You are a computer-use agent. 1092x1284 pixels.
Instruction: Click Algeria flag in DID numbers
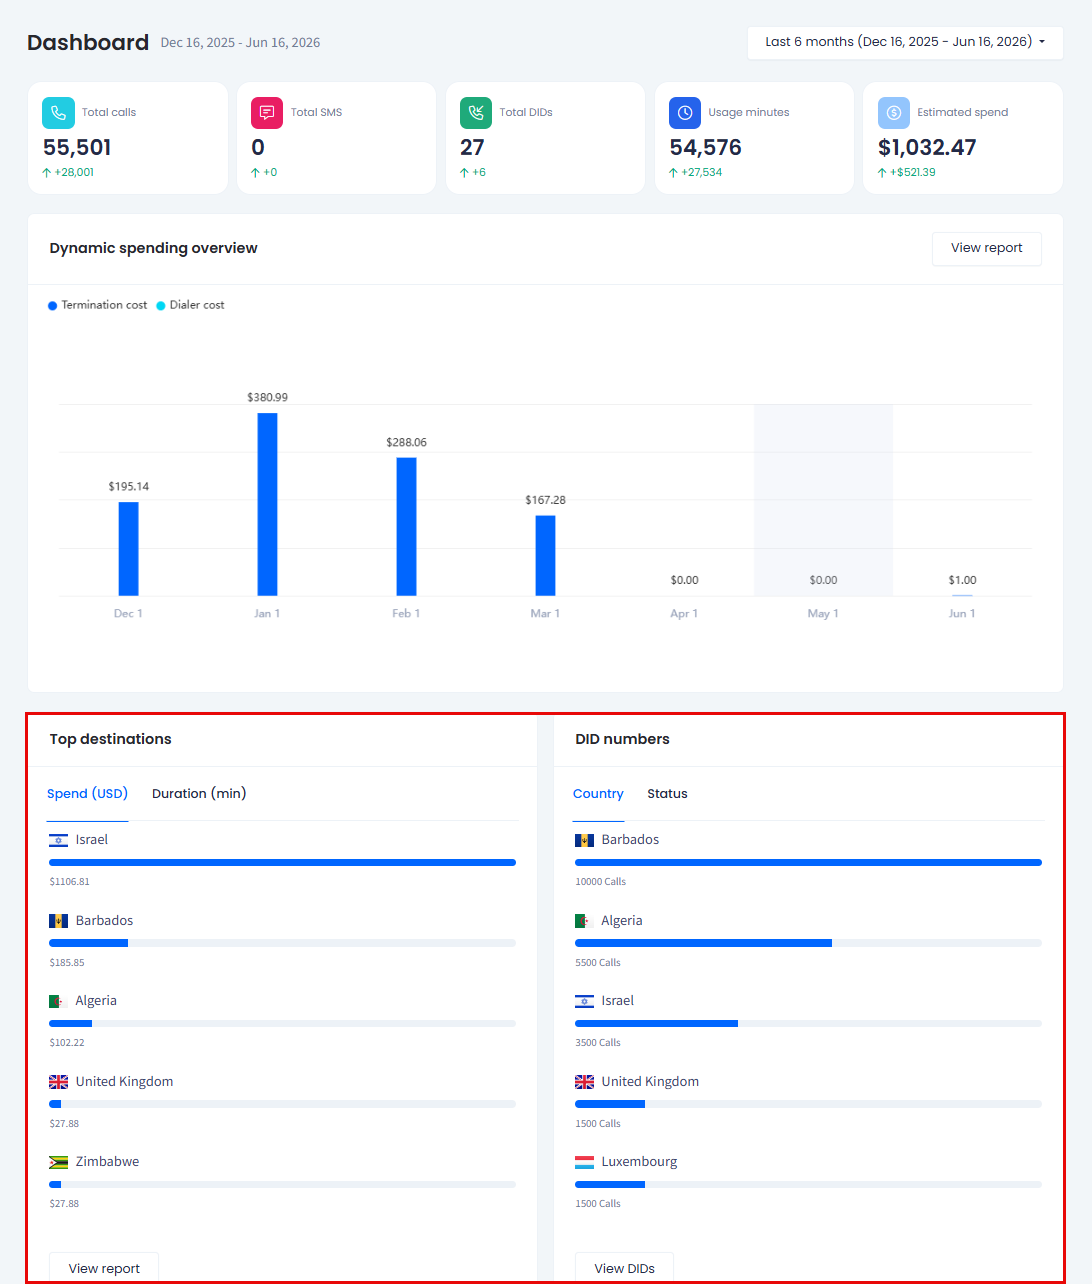point(585,921)
